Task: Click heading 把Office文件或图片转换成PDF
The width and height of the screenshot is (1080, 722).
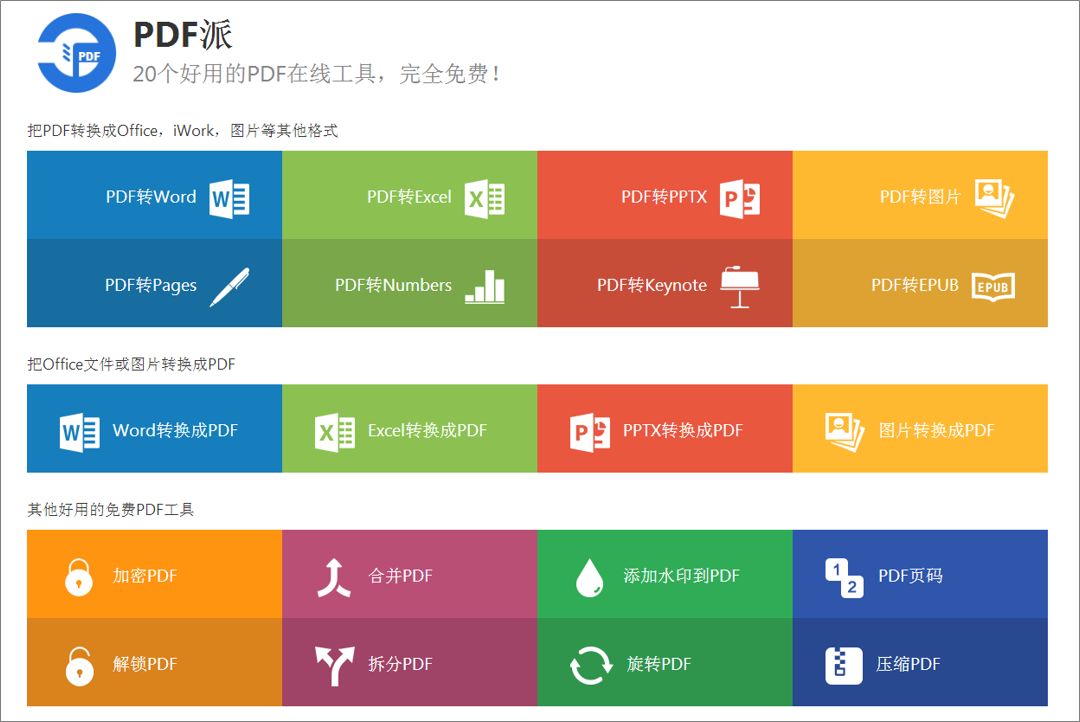Action: coord(131,364)
